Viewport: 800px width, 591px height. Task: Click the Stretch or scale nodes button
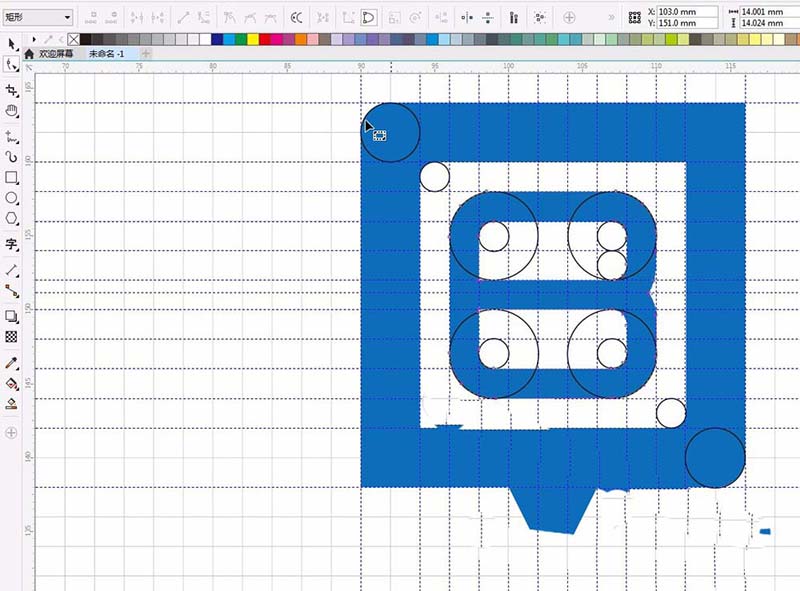tap(394, 18)
